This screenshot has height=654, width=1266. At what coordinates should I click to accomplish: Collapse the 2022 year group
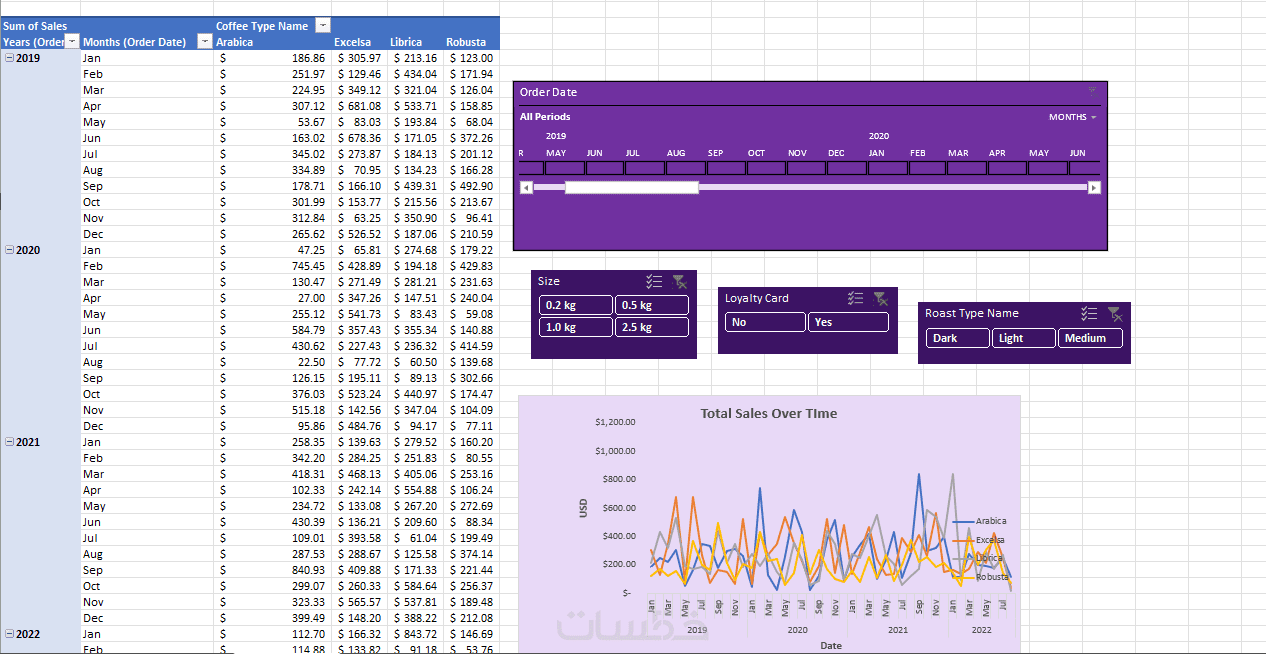[x=9, y=634]
